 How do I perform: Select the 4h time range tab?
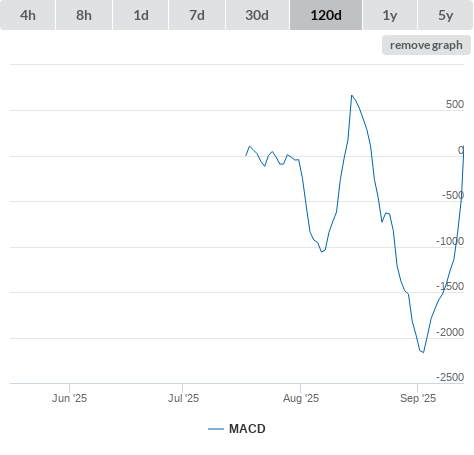[x=27, y=15]
